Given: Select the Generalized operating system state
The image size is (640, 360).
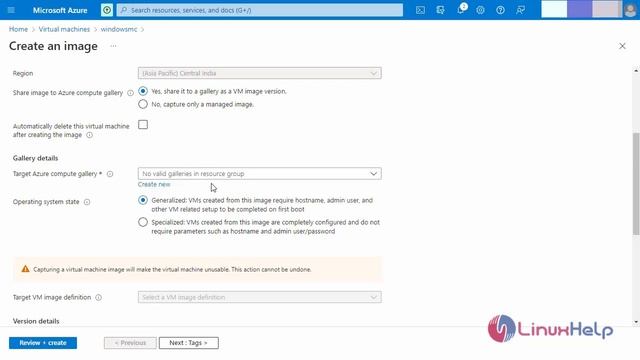Looking at the screenshot, I should point(143,200).
